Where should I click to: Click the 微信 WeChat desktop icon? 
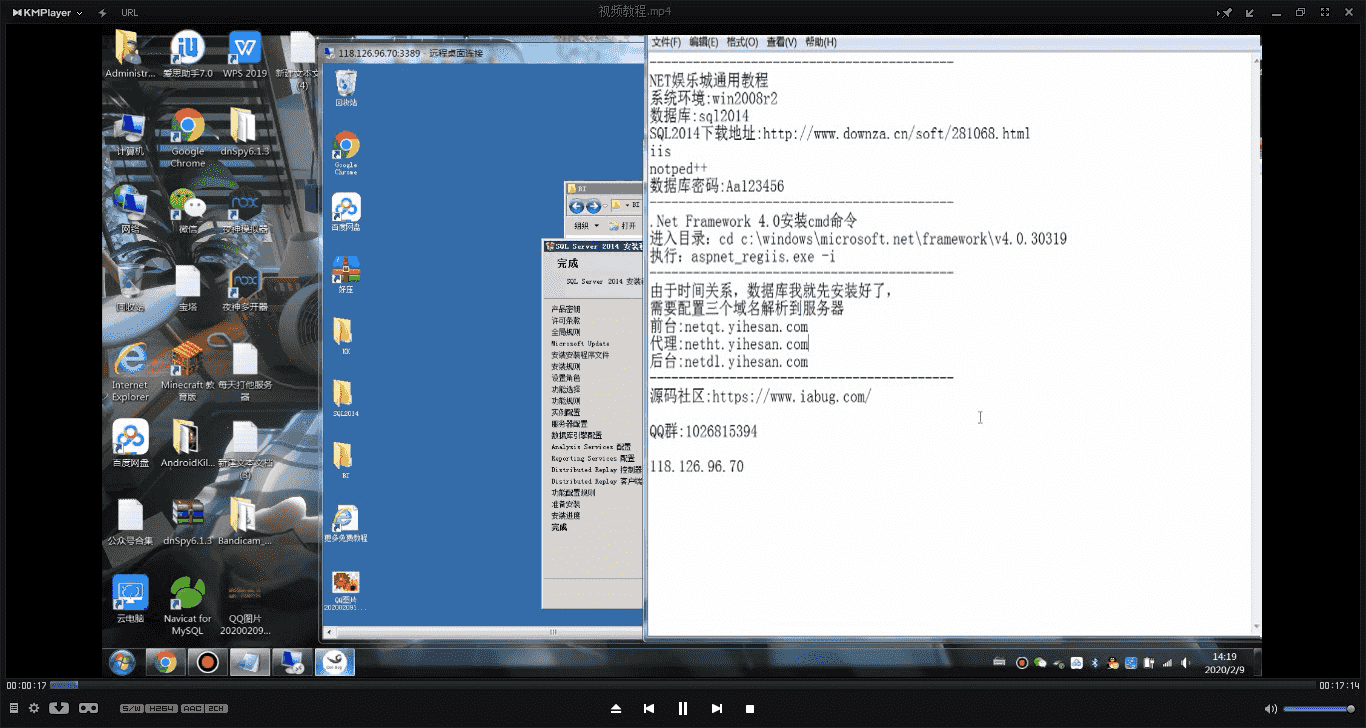pos(187,210)
